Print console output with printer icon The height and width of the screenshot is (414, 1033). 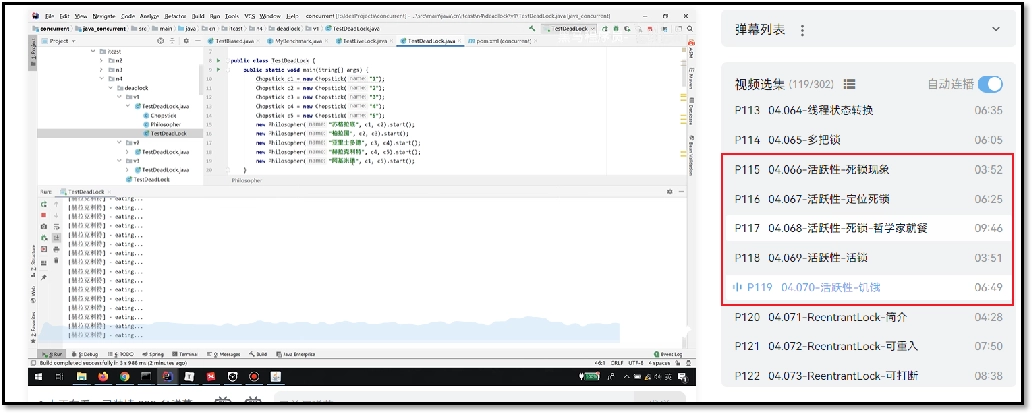coord(56,249)
